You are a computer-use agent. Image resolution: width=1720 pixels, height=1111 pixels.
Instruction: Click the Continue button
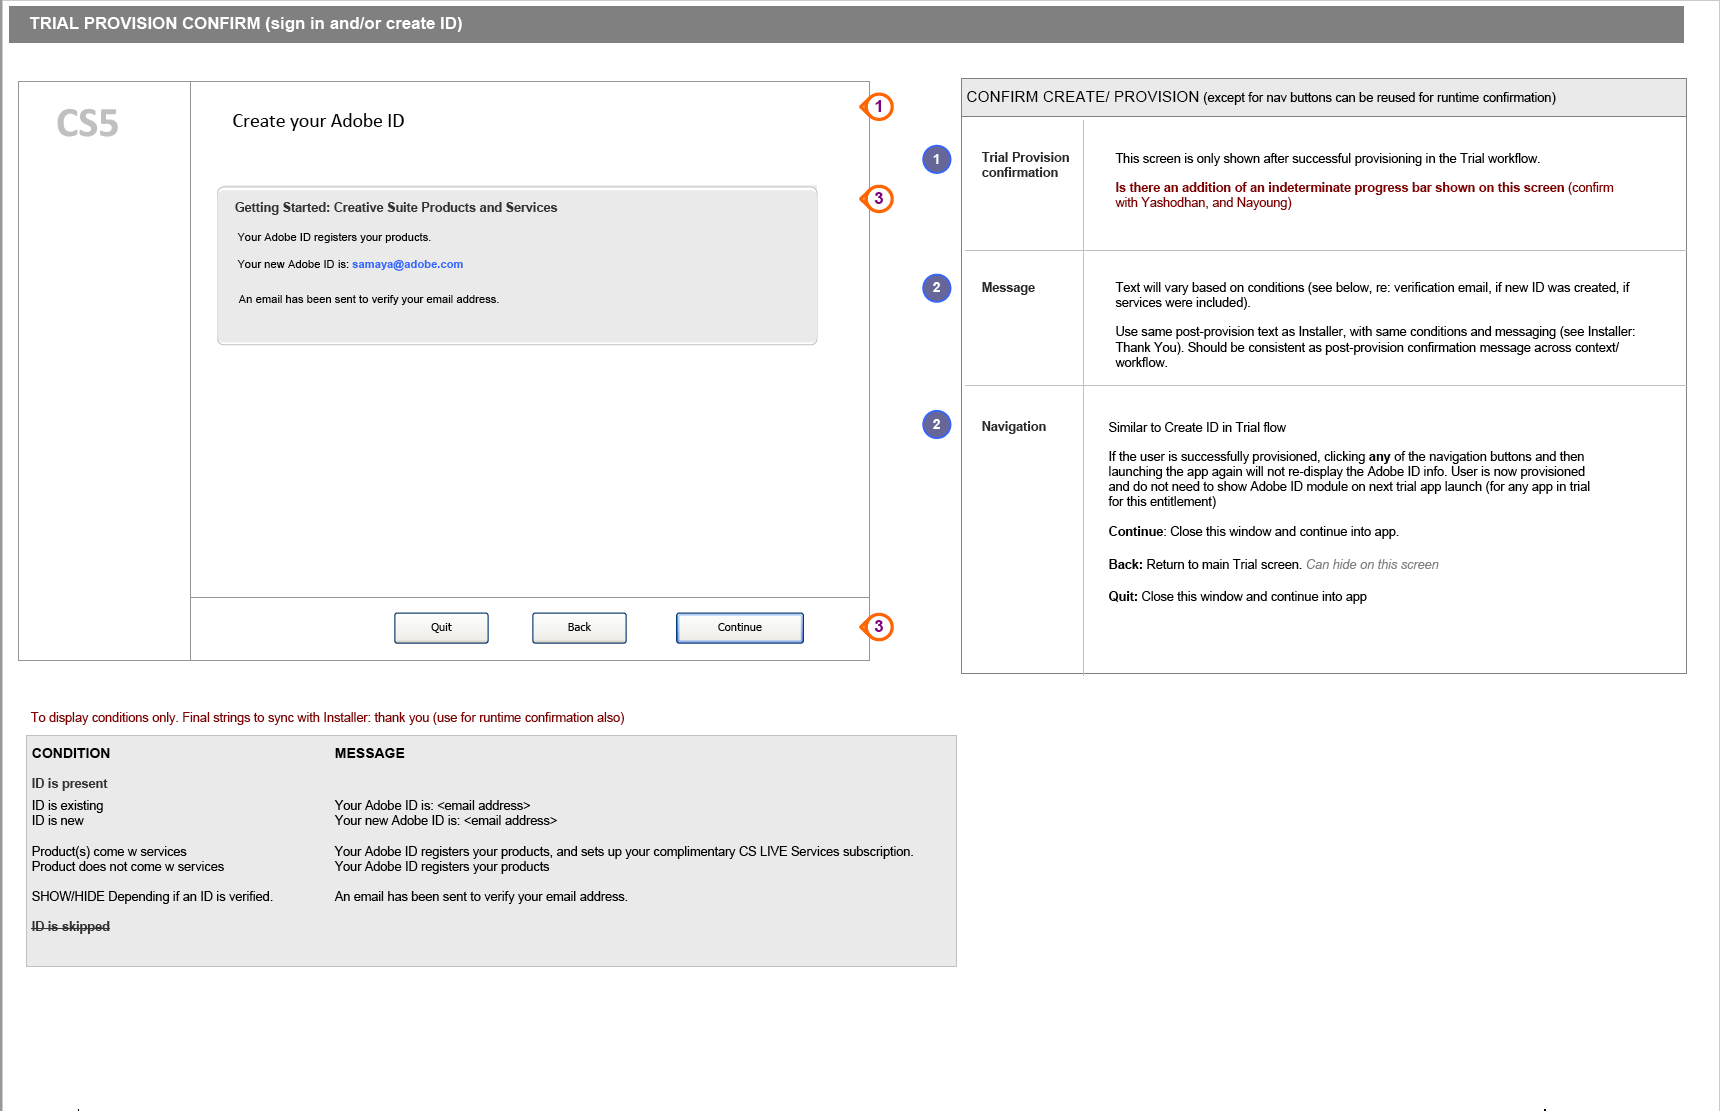tap(740, 628)
